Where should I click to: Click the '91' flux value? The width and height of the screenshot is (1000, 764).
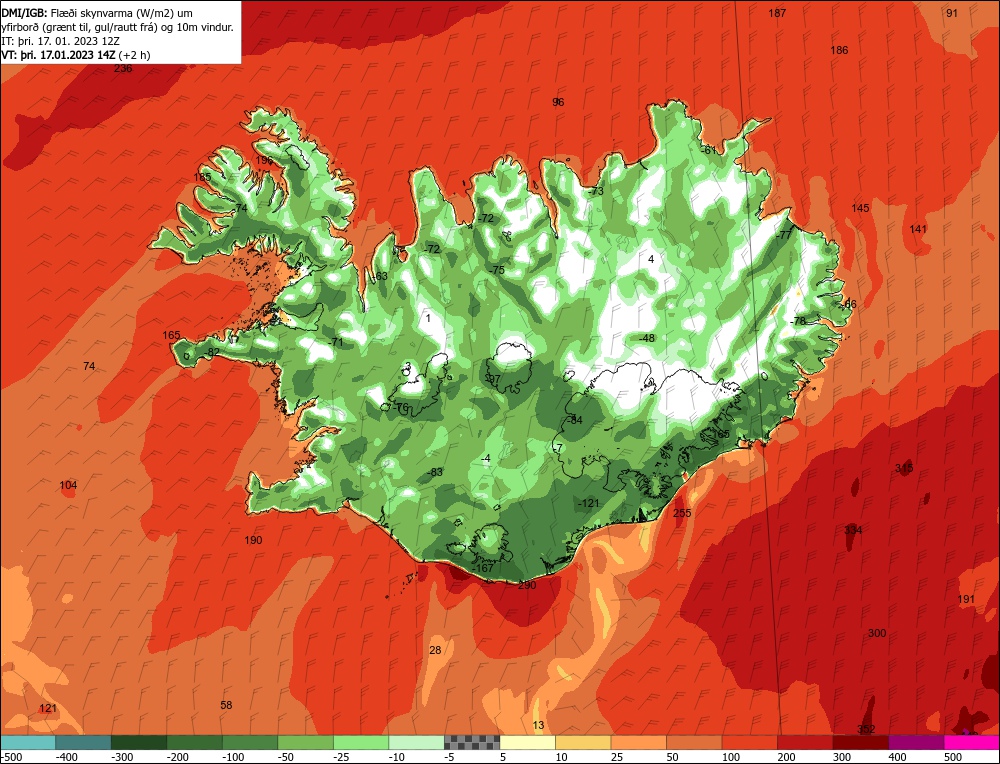[952, 13]
